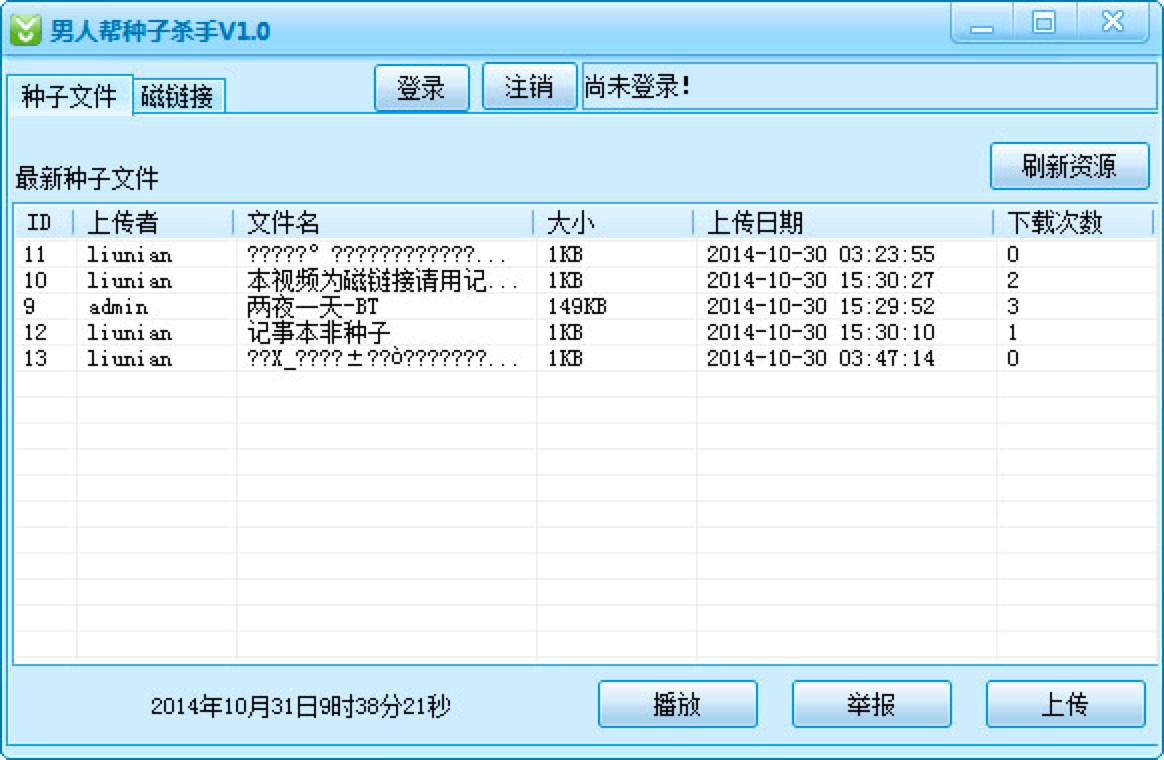
Task: Click the 上传 button
Action: coord(1065,704)
